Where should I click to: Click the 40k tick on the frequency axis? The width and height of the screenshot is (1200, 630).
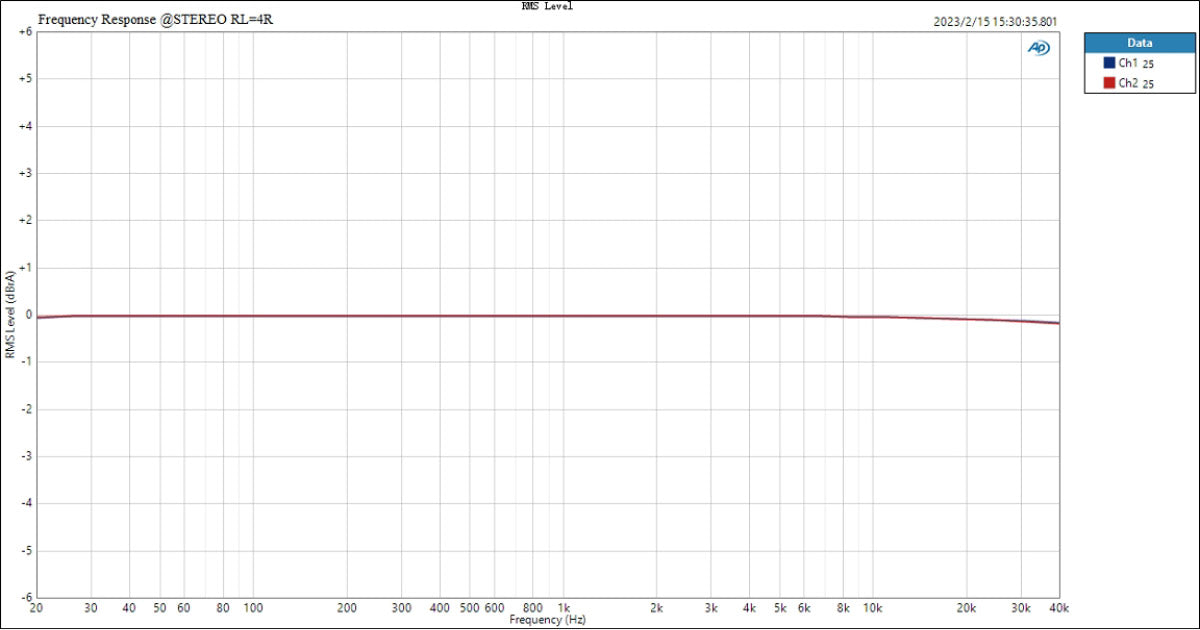coord(1059,608)
